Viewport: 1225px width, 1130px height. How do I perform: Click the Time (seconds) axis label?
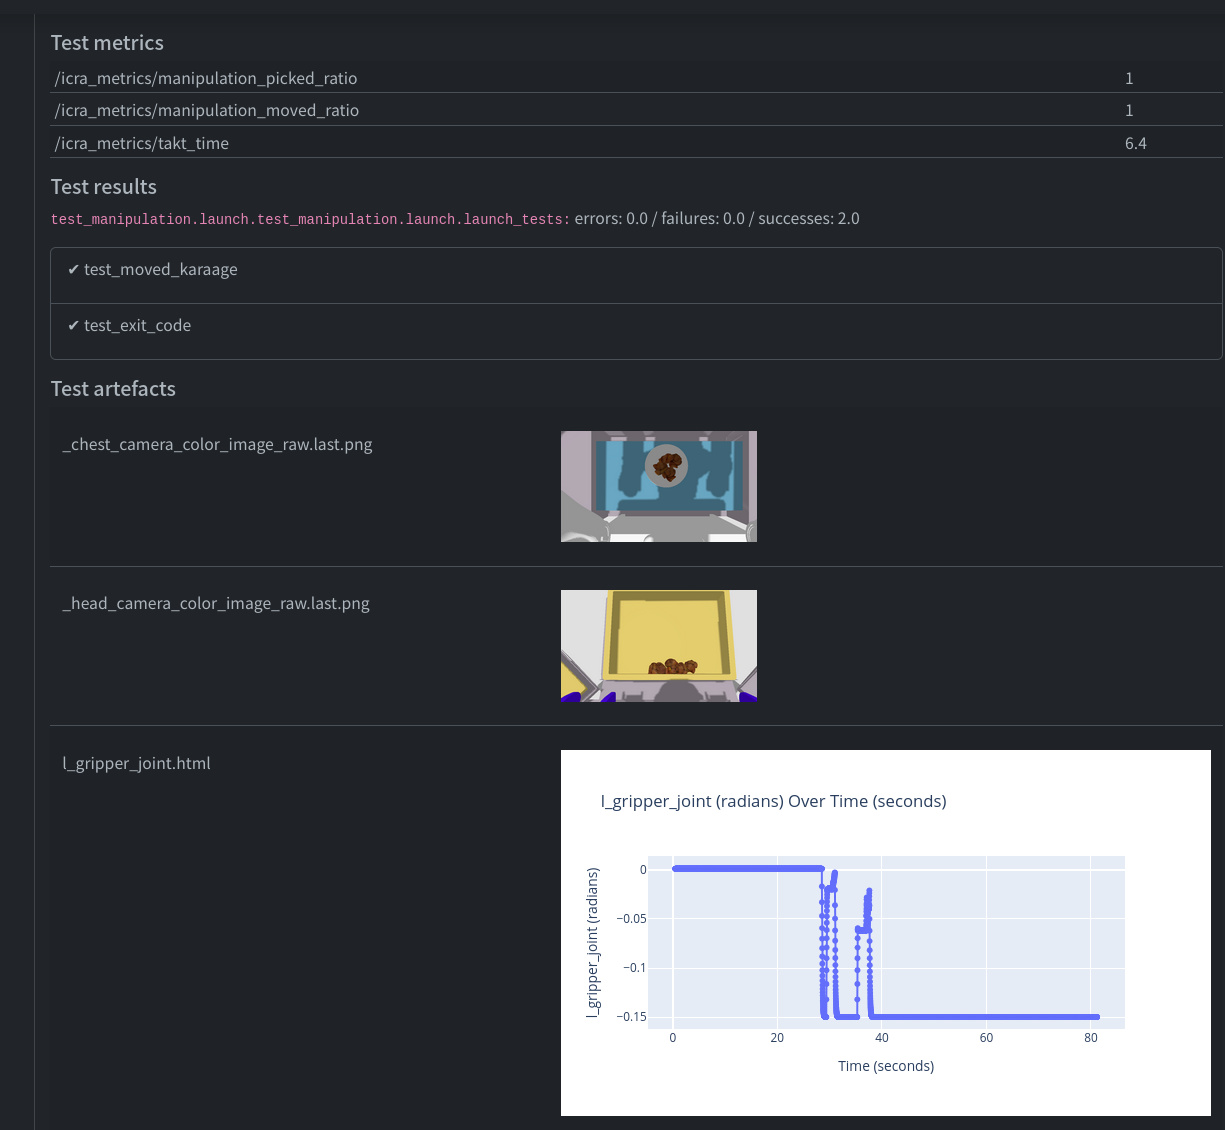click(x=886, y=1066)
